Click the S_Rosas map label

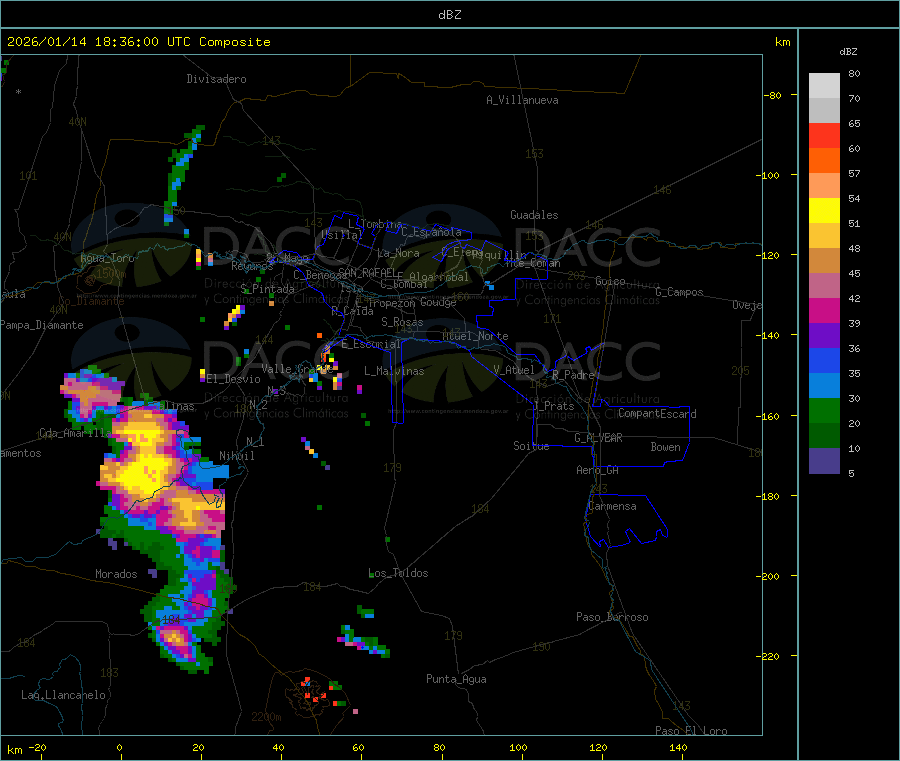(x=402, y=322)
